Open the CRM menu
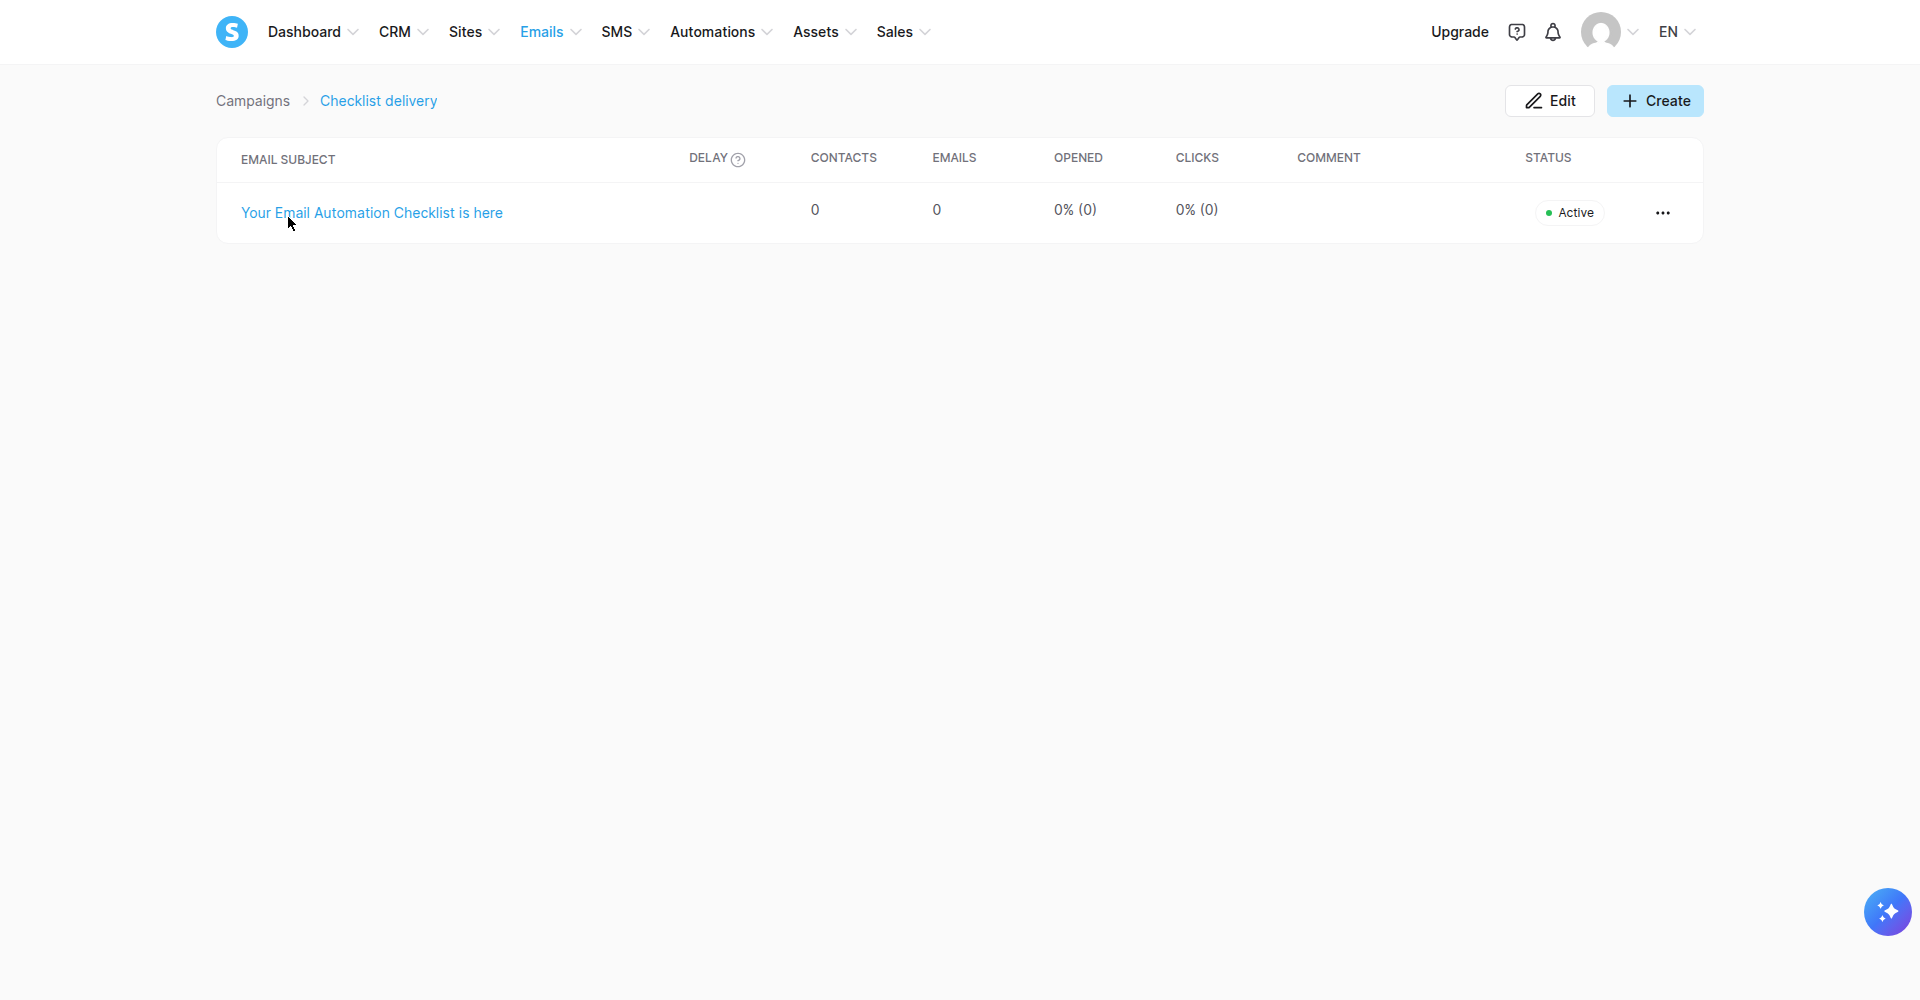 coord(404,32)
